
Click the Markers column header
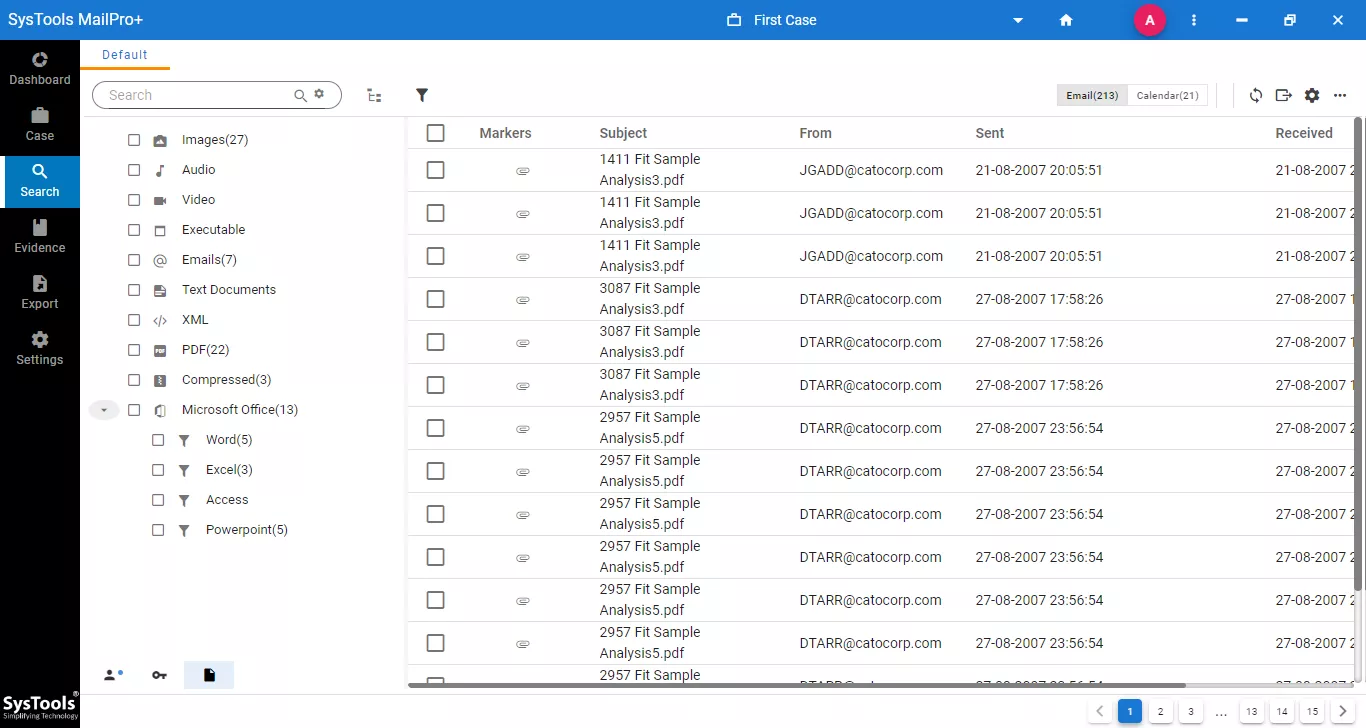[506, 133]
